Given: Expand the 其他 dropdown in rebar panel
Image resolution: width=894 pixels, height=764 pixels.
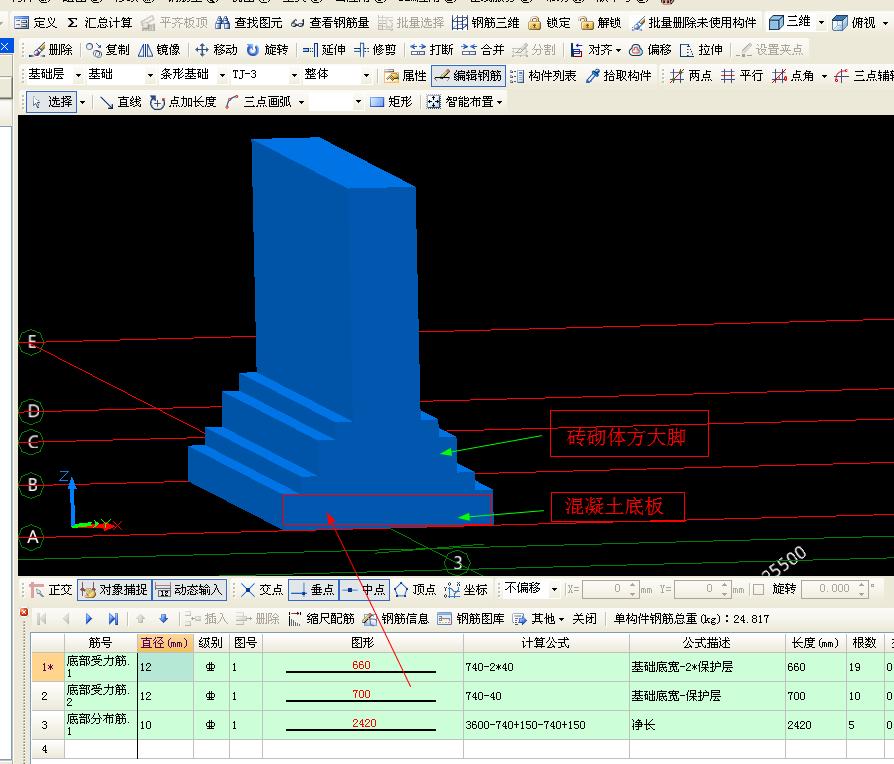Looking at the screenshot, I should [562, 619].
